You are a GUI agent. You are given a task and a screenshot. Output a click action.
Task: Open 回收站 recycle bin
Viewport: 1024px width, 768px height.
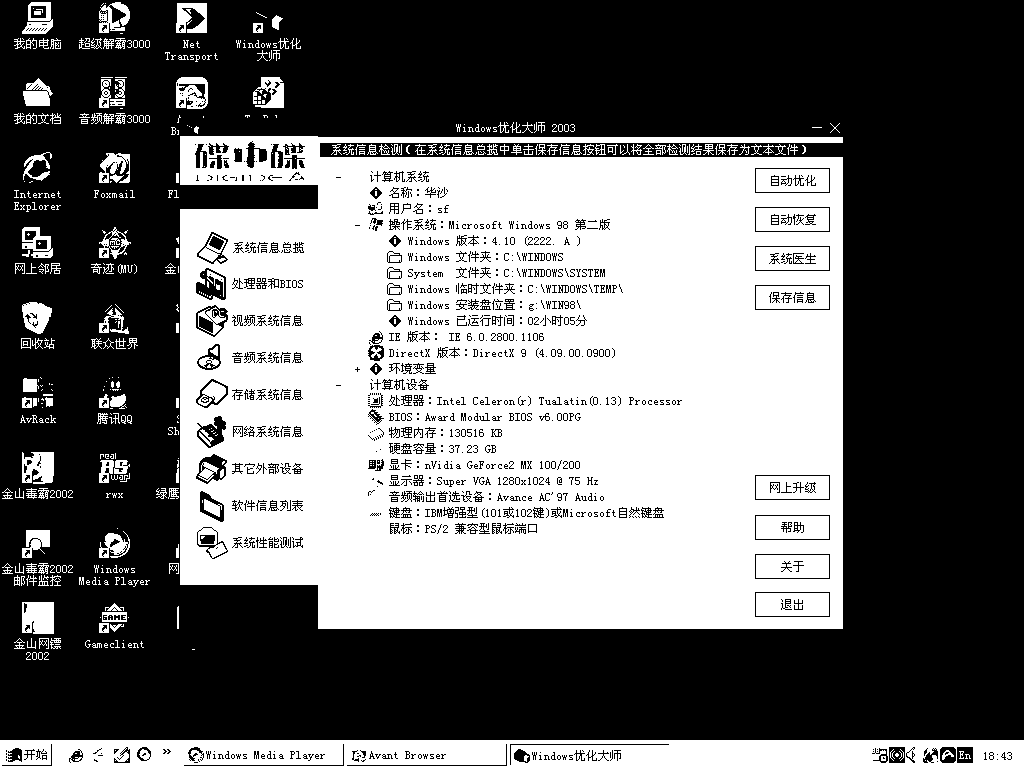click(37, 326)
